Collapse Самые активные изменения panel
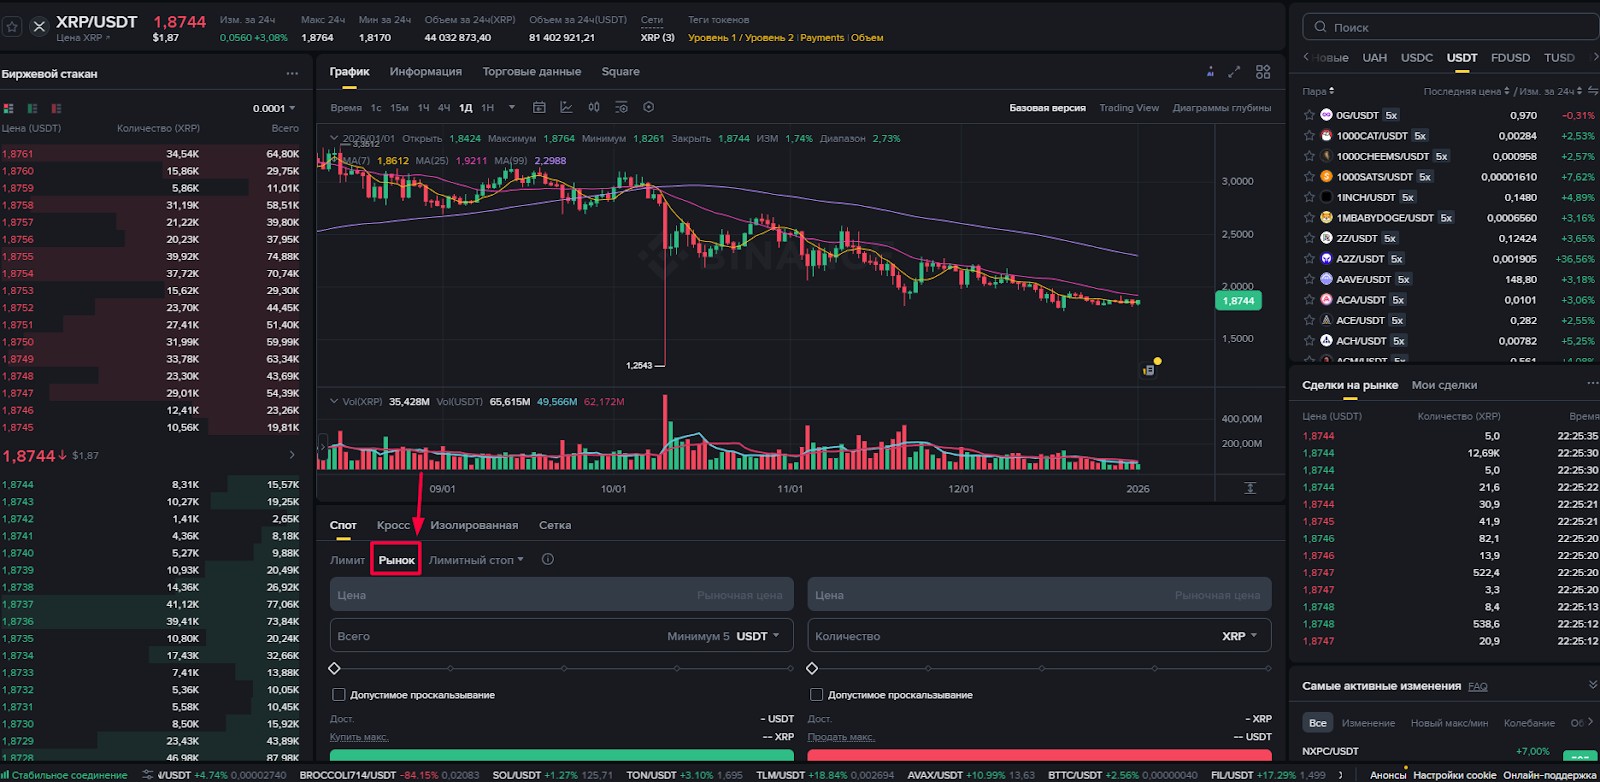Viewport: 1600px width, 782px height. click(1593, 685)
